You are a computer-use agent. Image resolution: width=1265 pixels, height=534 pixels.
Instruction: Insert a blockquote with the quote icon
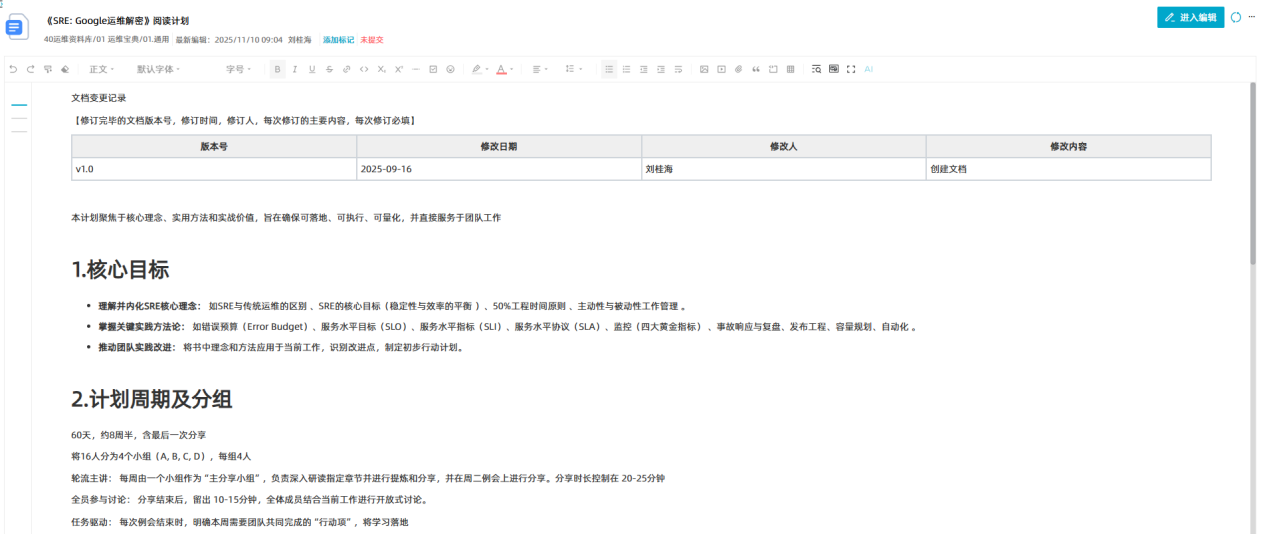coord(755,69)
